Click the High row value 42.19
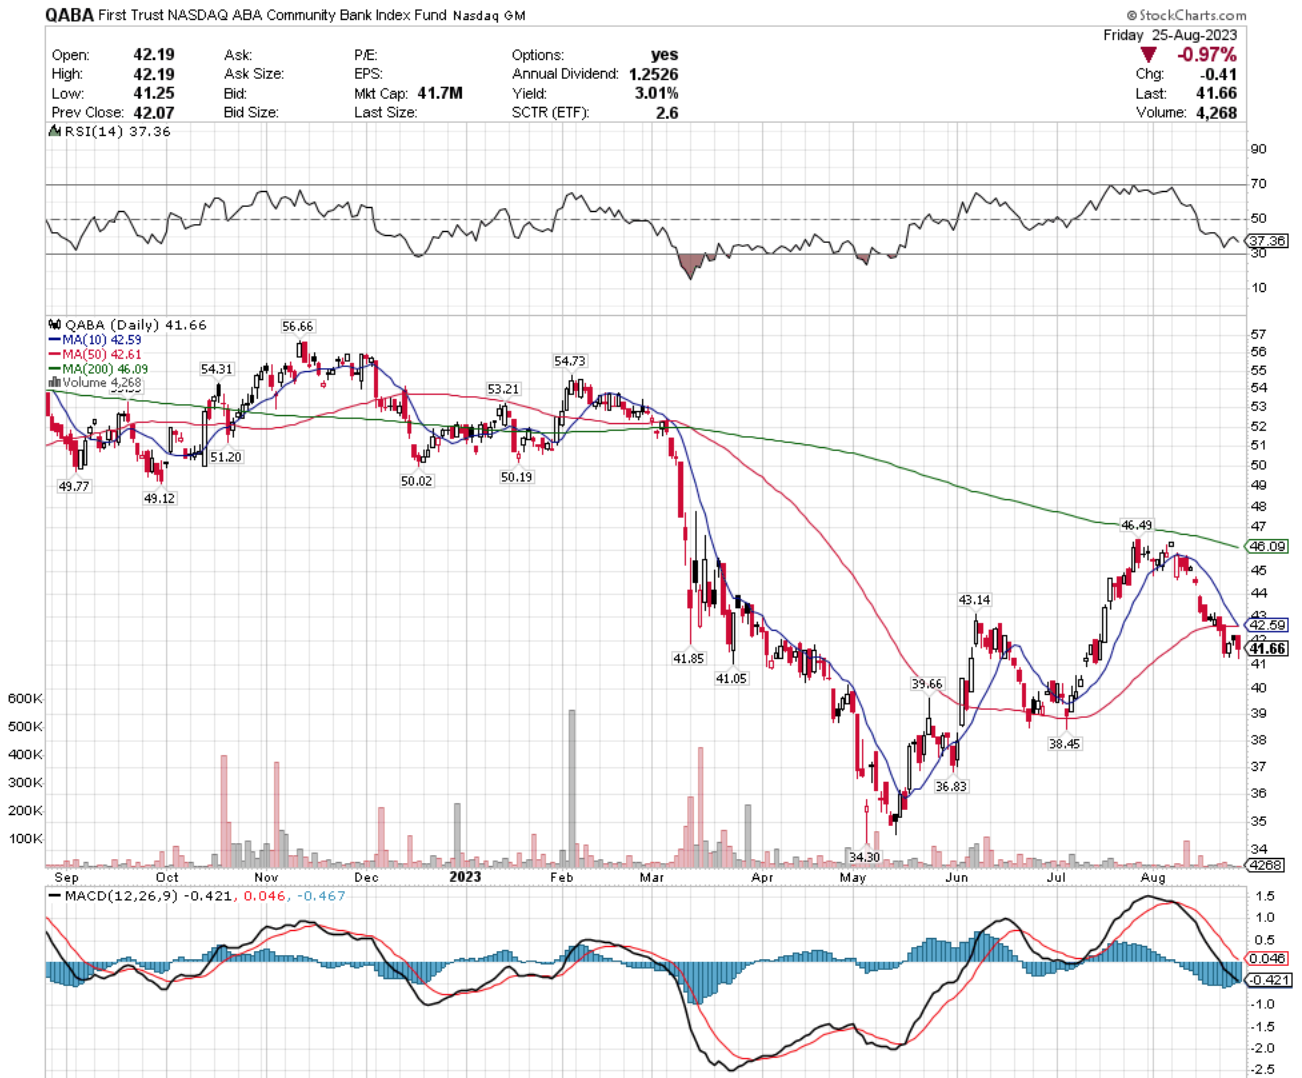Screen dimensions: 1302x1078 (154, 74)
